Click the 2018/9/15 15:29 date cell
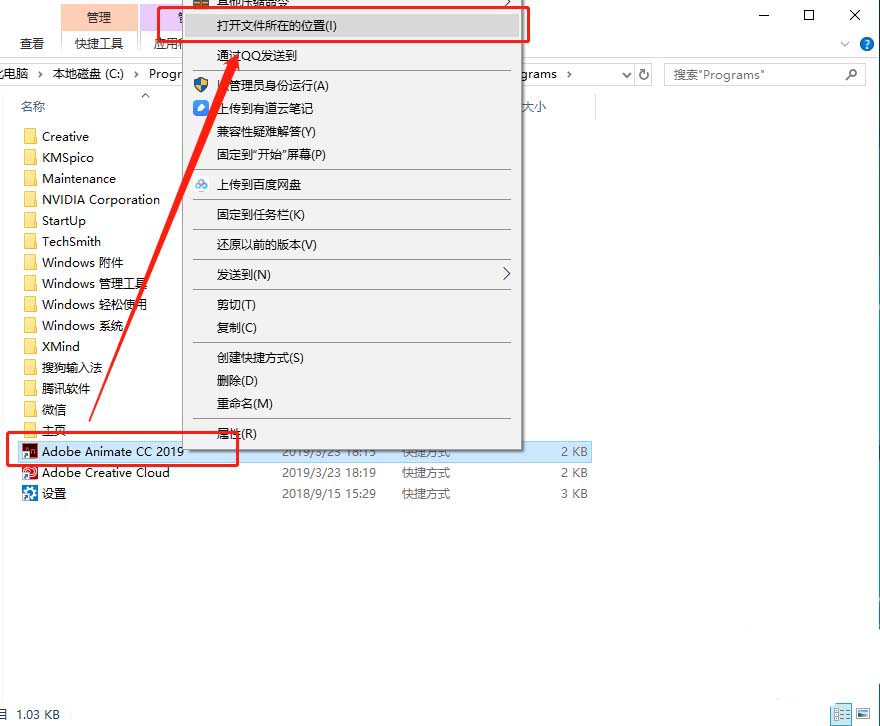The width and height of the screenshot is (880, 726). 329,494
